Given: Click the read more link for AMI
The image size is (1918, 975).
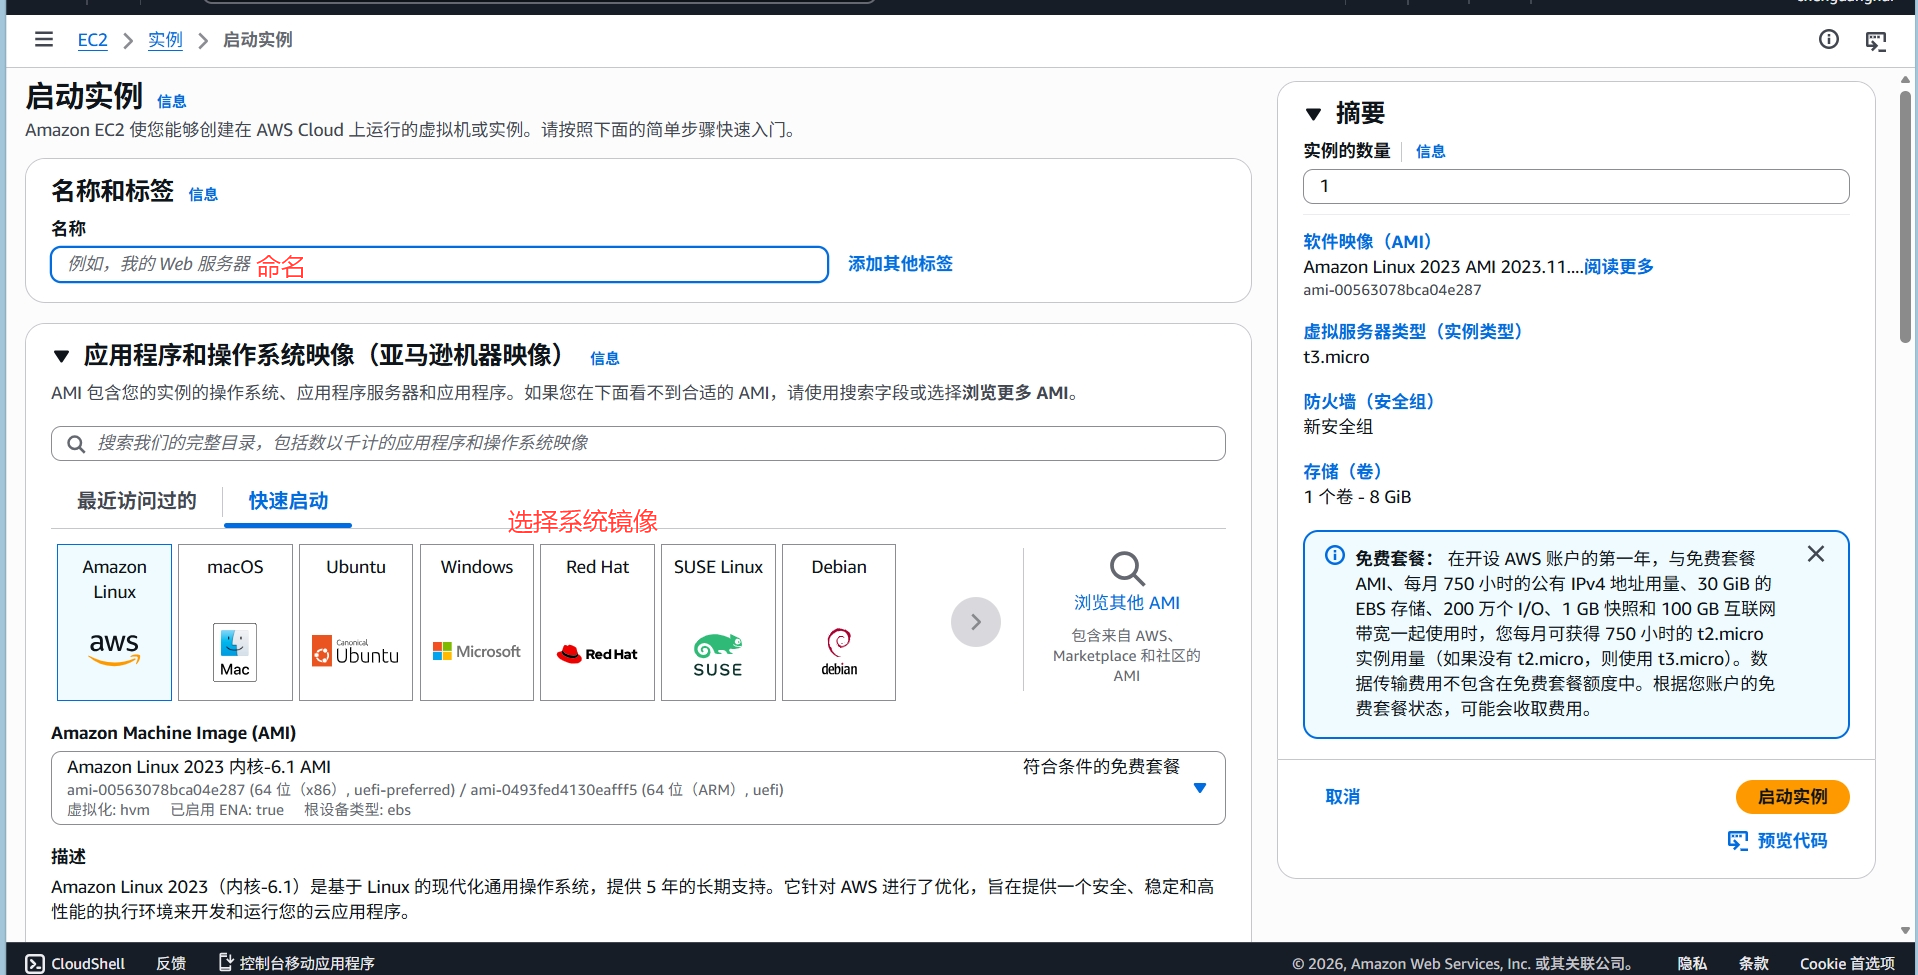Looking at the screenshot, I should click(1619, 267).
